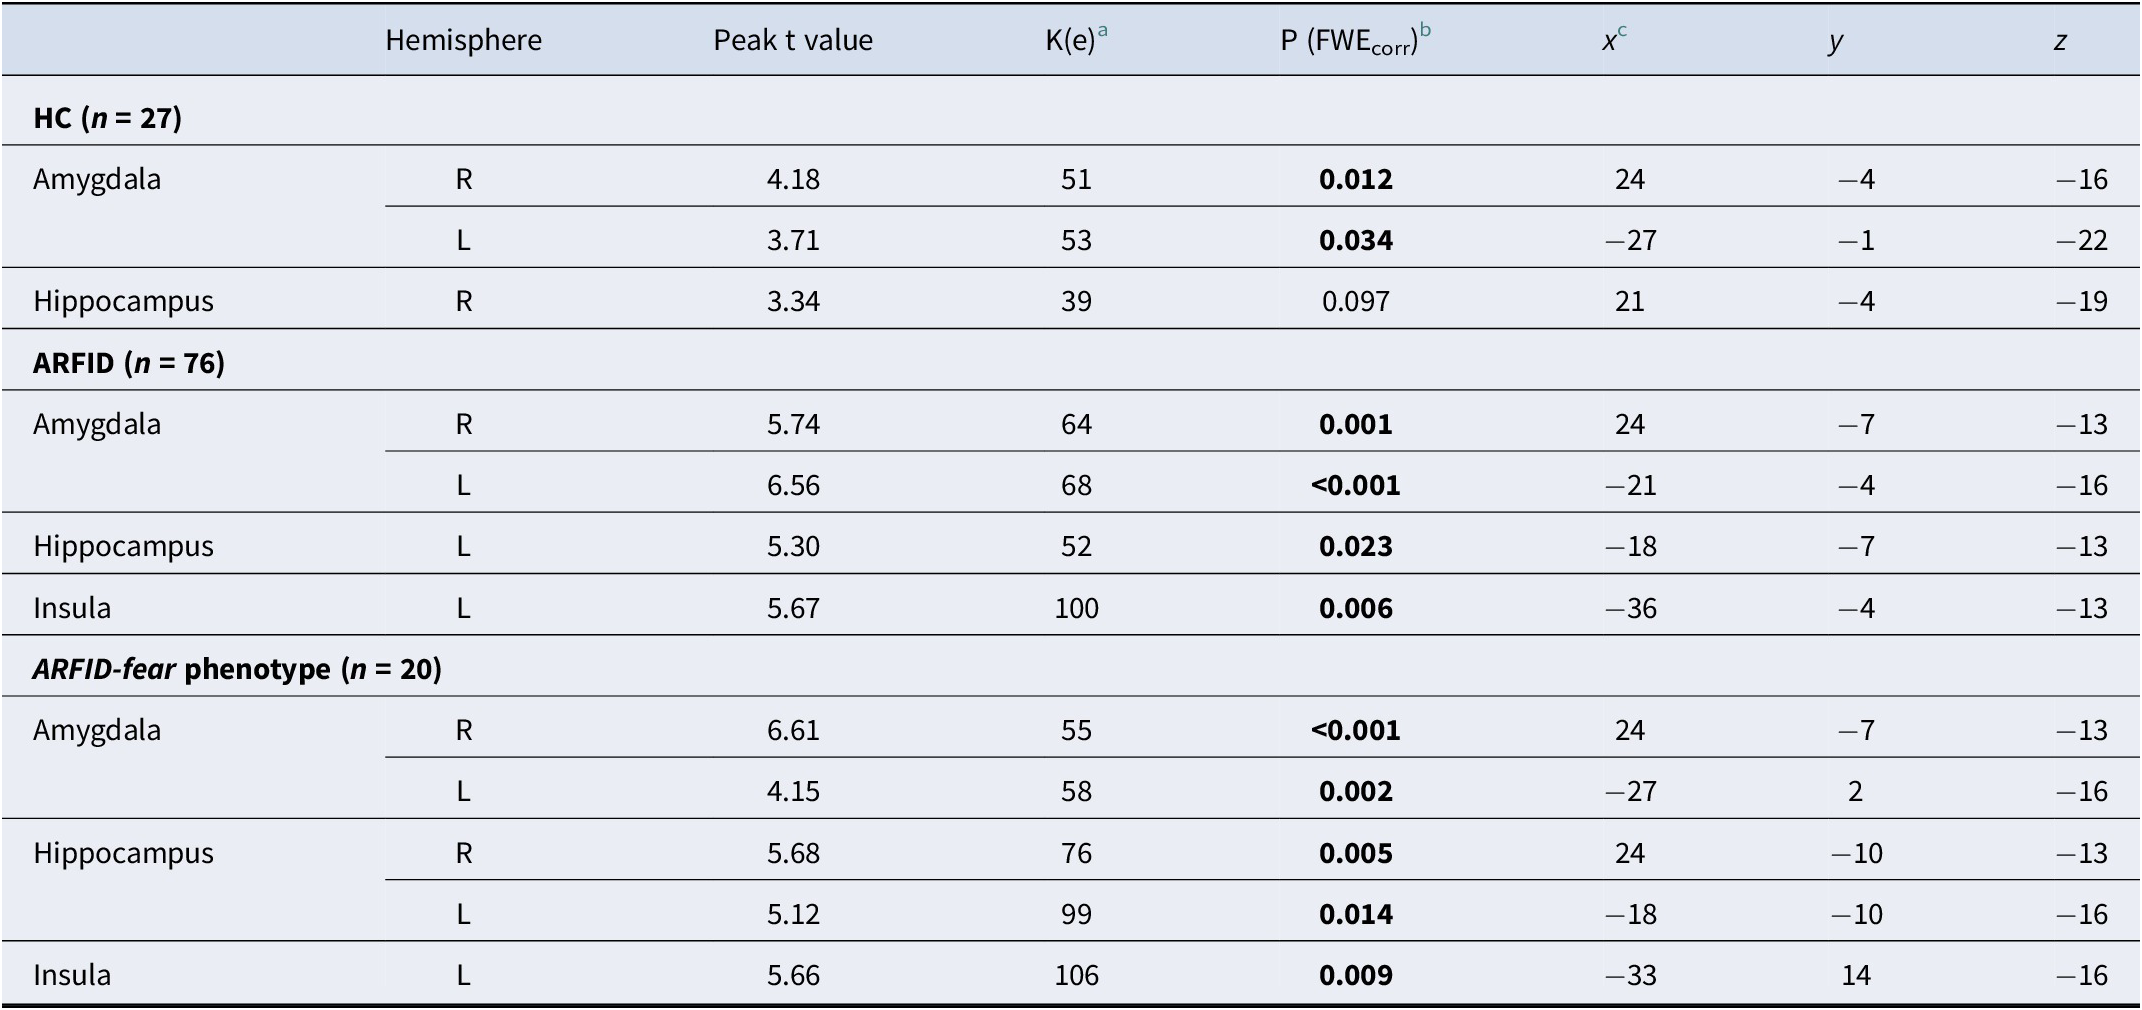Select the non-bold P value 0.097
Viewport: 2142px width, 1010px height.
(1355, 301)
